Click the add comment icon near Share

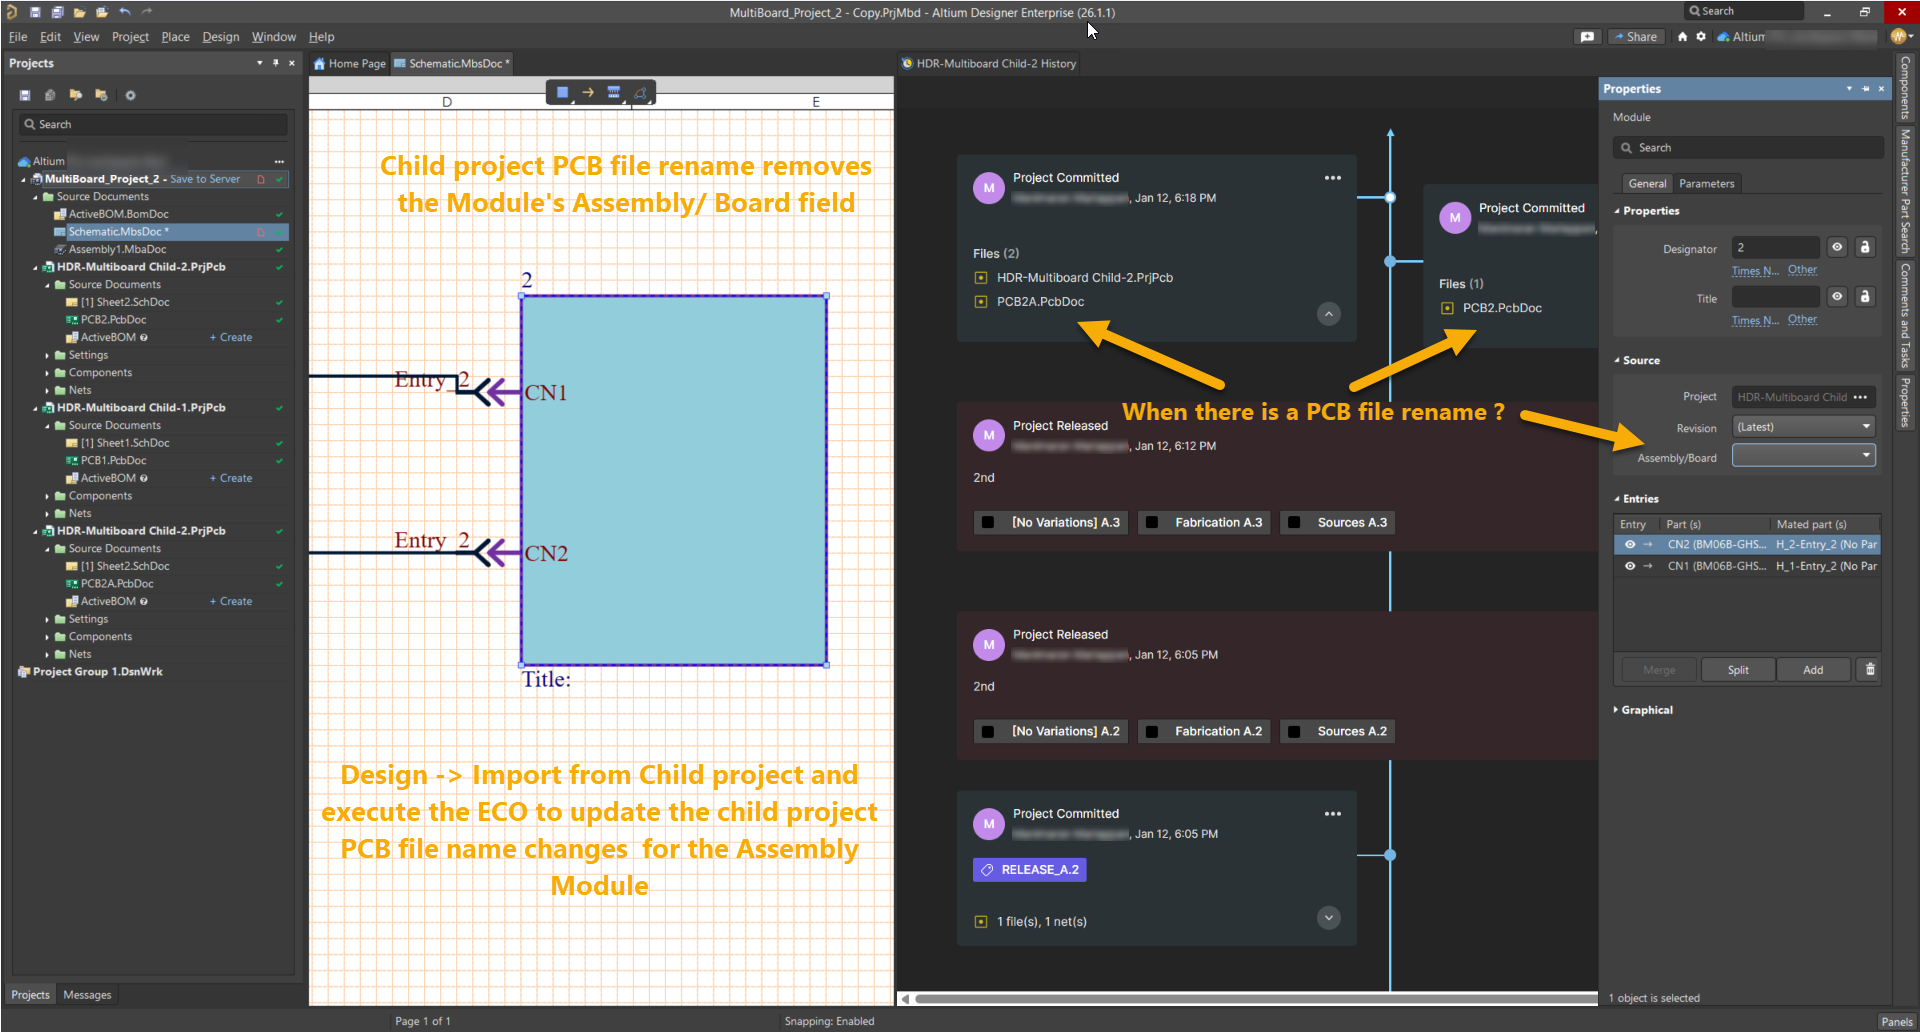tap(1587, 36)
